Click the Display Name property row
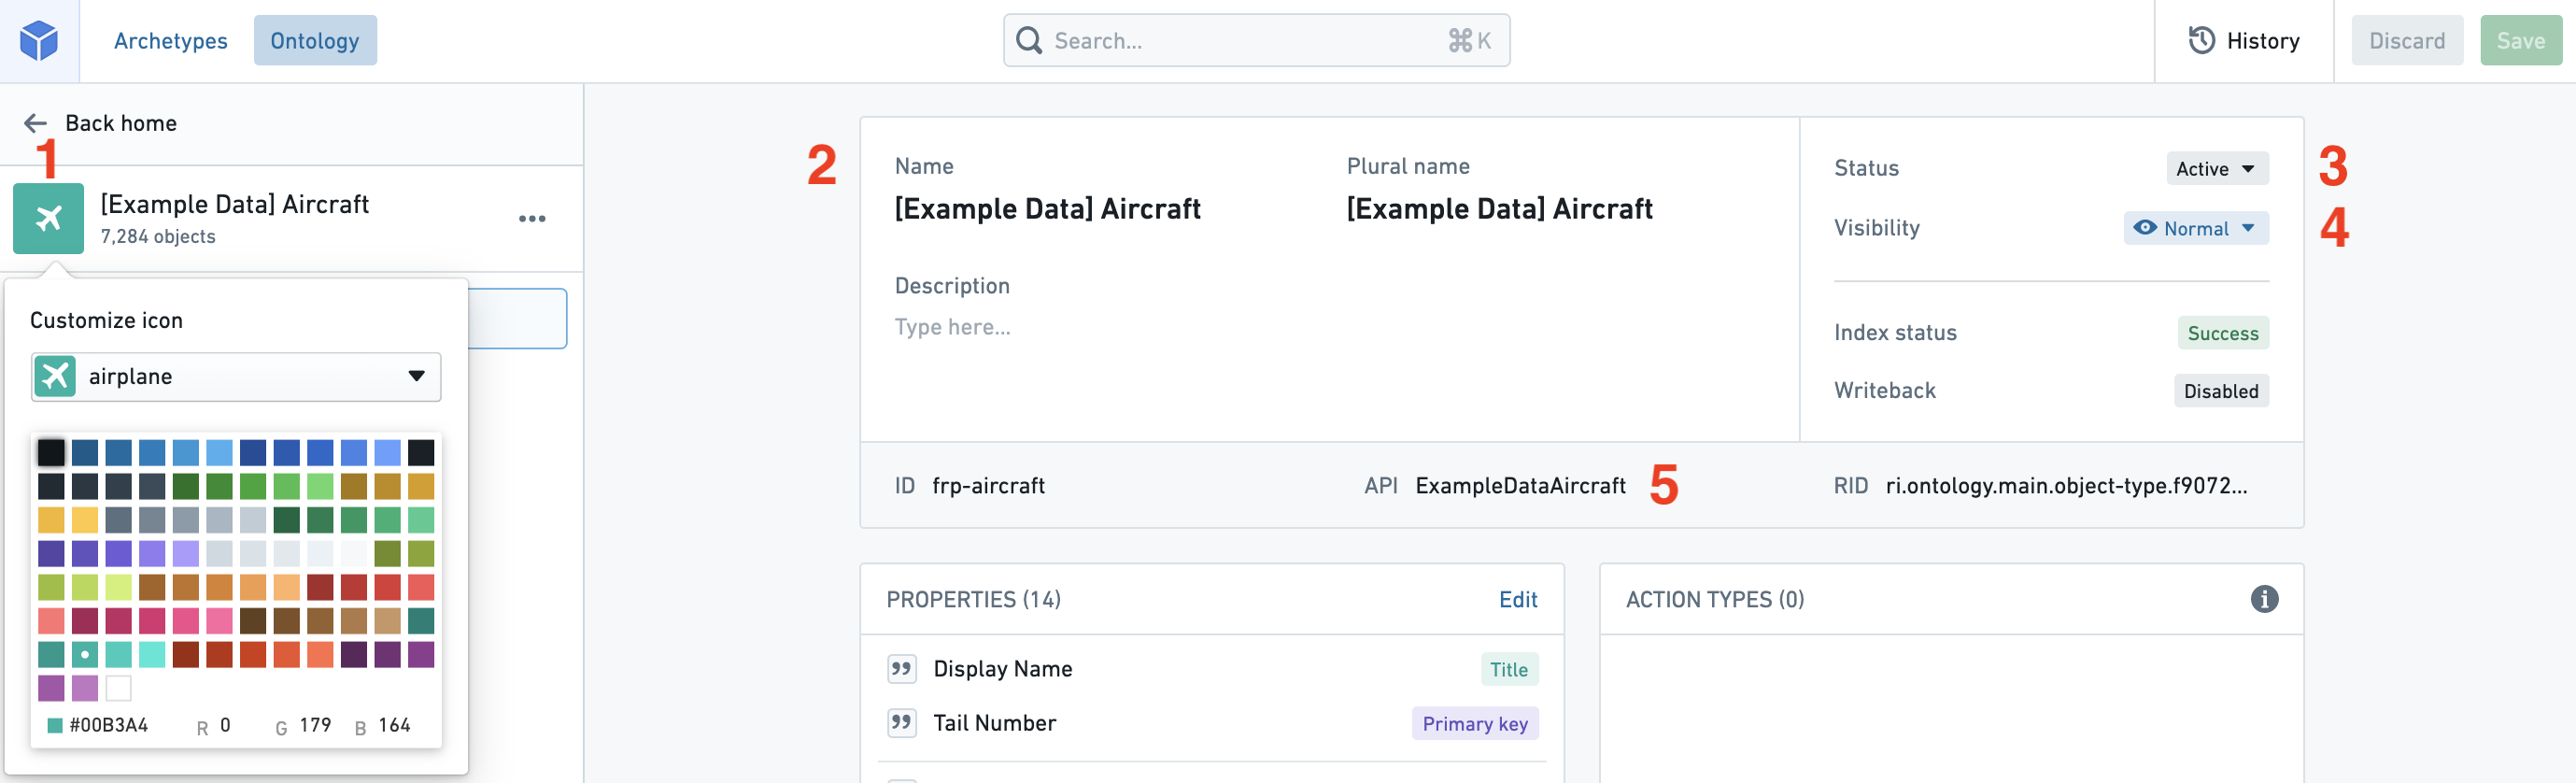 click(x=1212, y=669)
